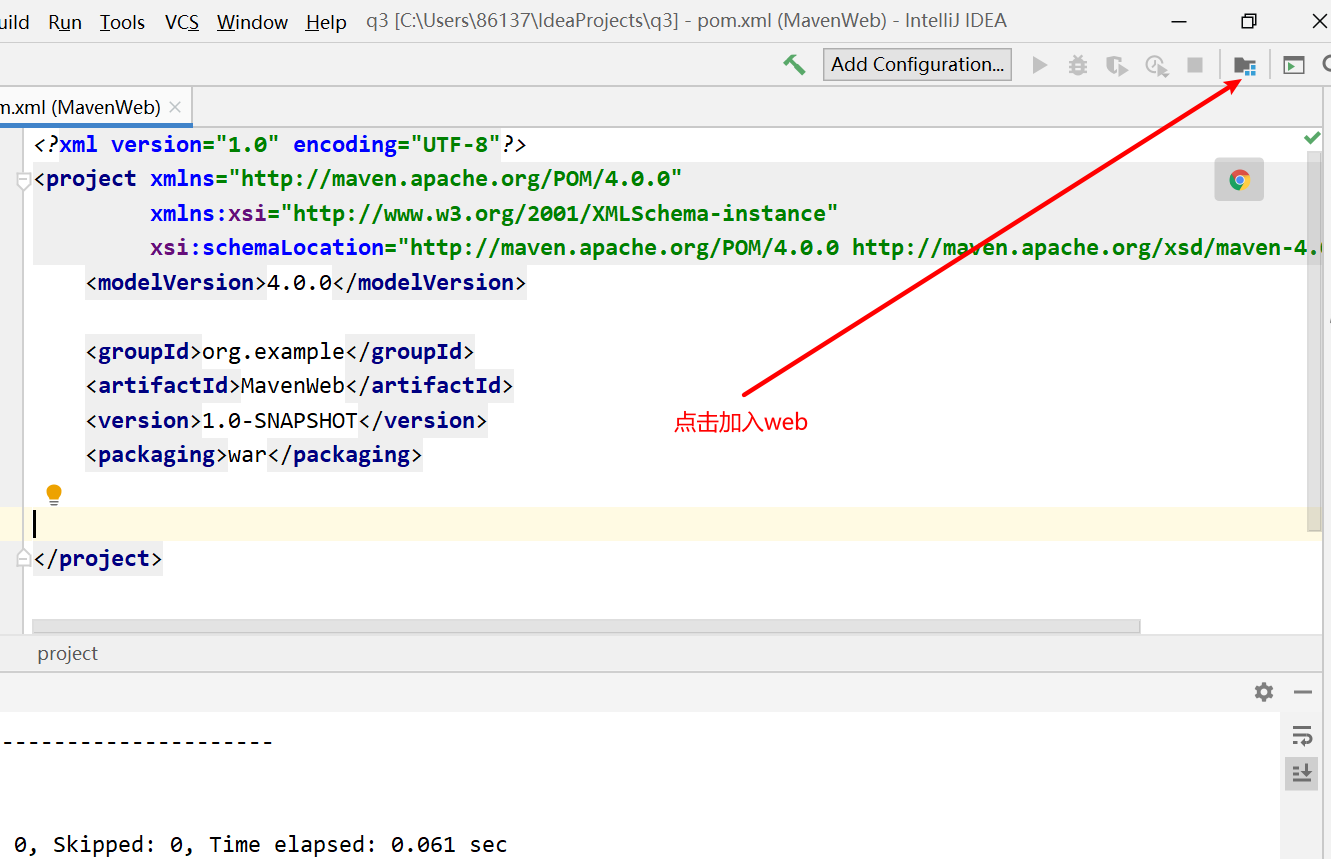Viewport: 1331px width, 859px height.
Task: Click the yellow intention lightbulb icon
Action: point(54,494)
